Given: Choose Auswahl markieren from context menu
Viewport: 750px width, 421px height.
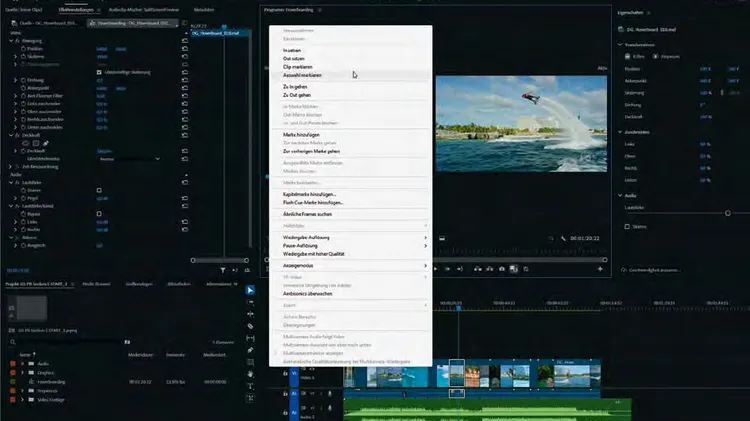Looking at the screenshot, I should click(x=300, y=74).
